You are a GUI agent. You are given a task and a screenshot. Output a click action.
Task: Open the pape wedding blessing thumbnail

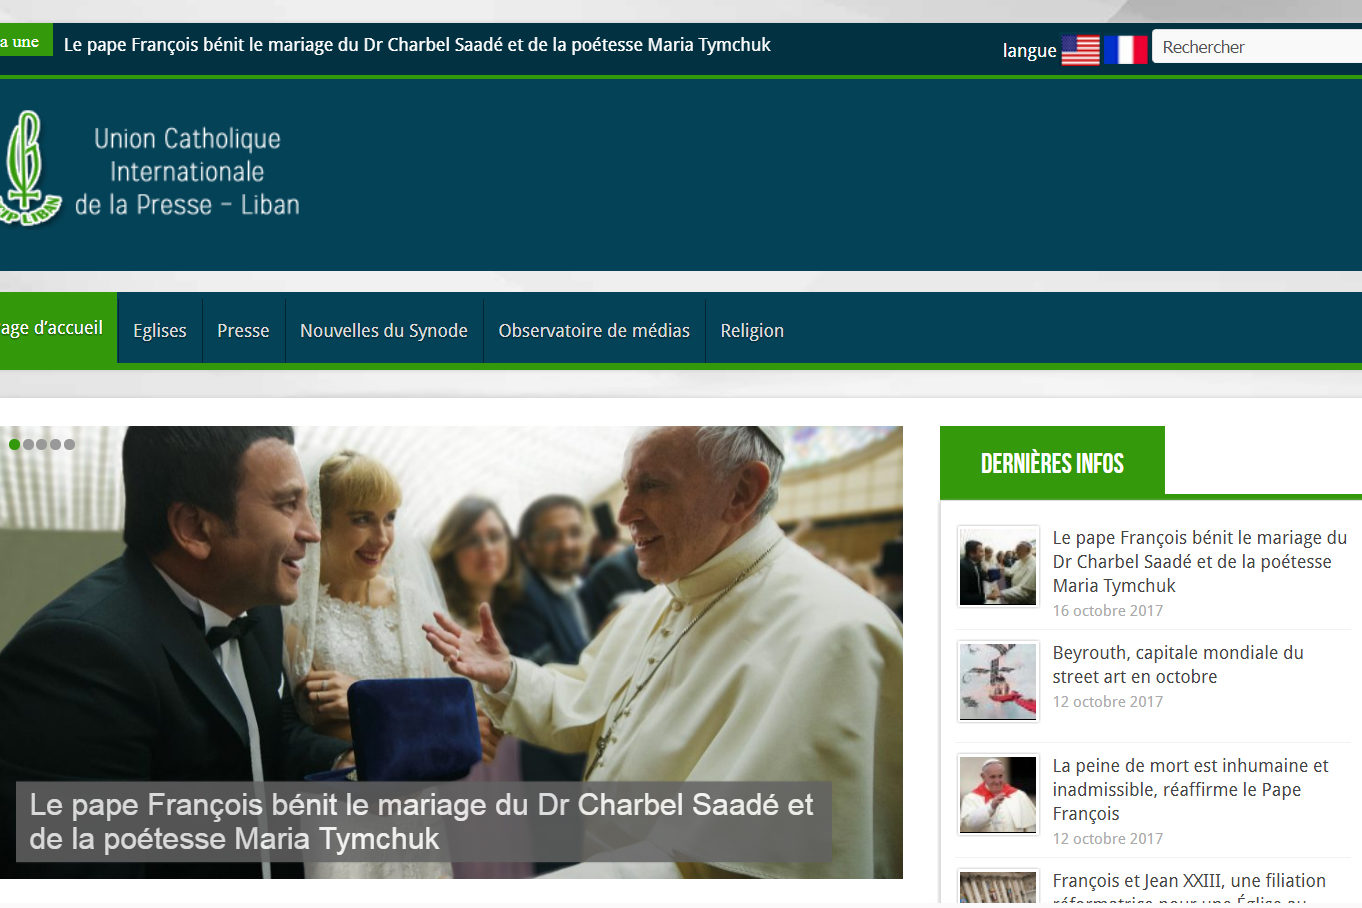[x=998, y=567]
